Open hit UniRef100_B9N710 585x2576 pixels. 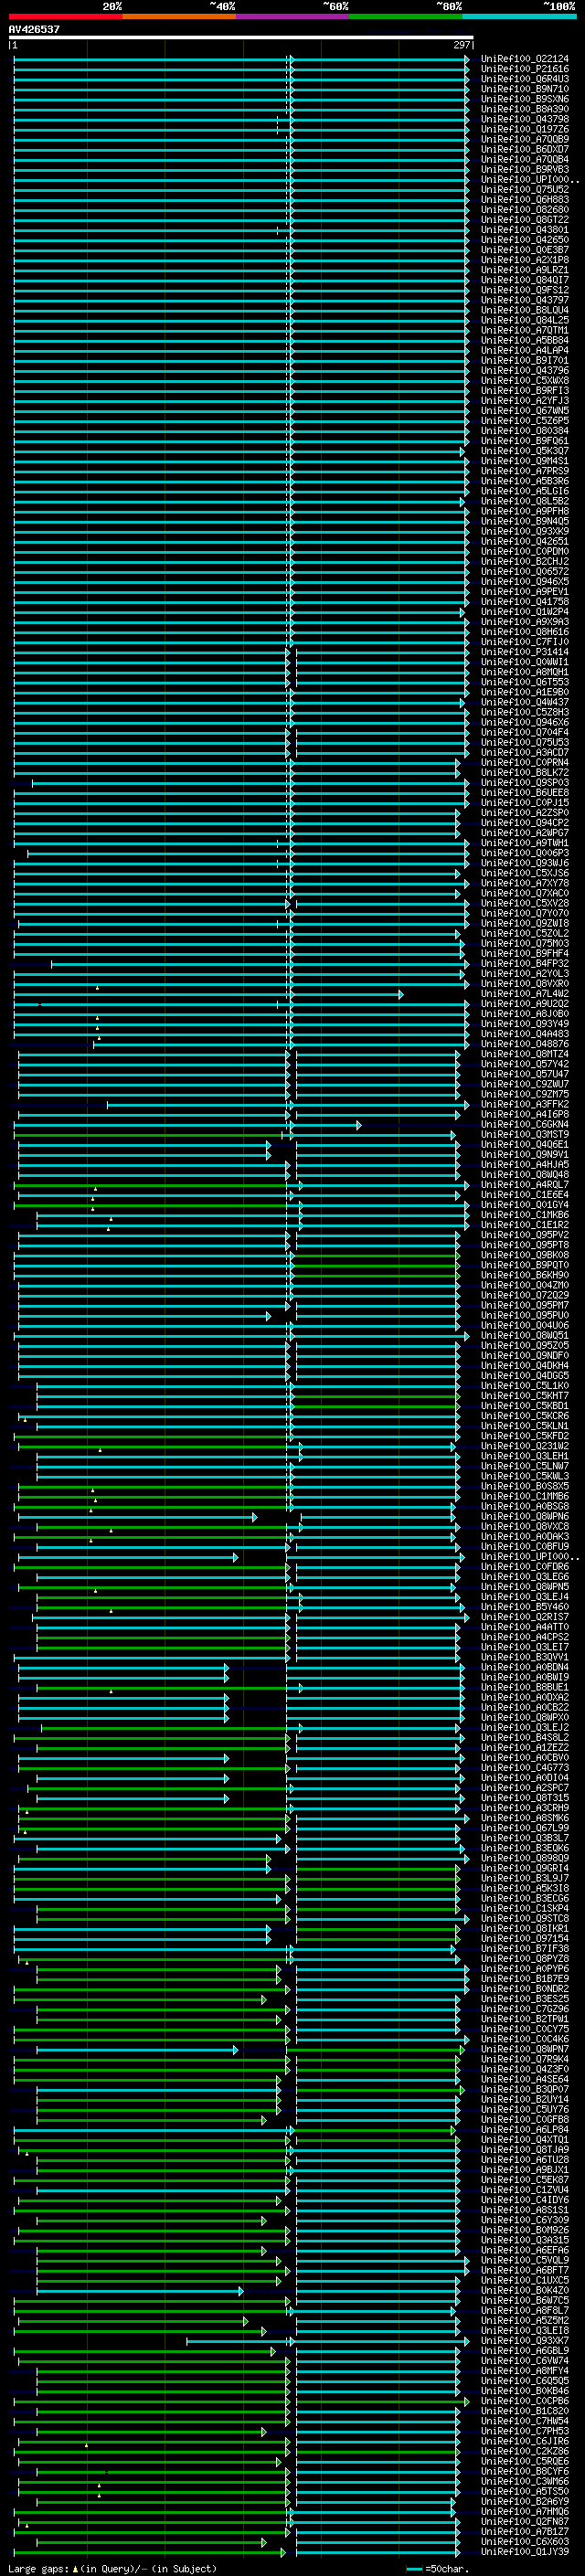click(x=525, y=89)
